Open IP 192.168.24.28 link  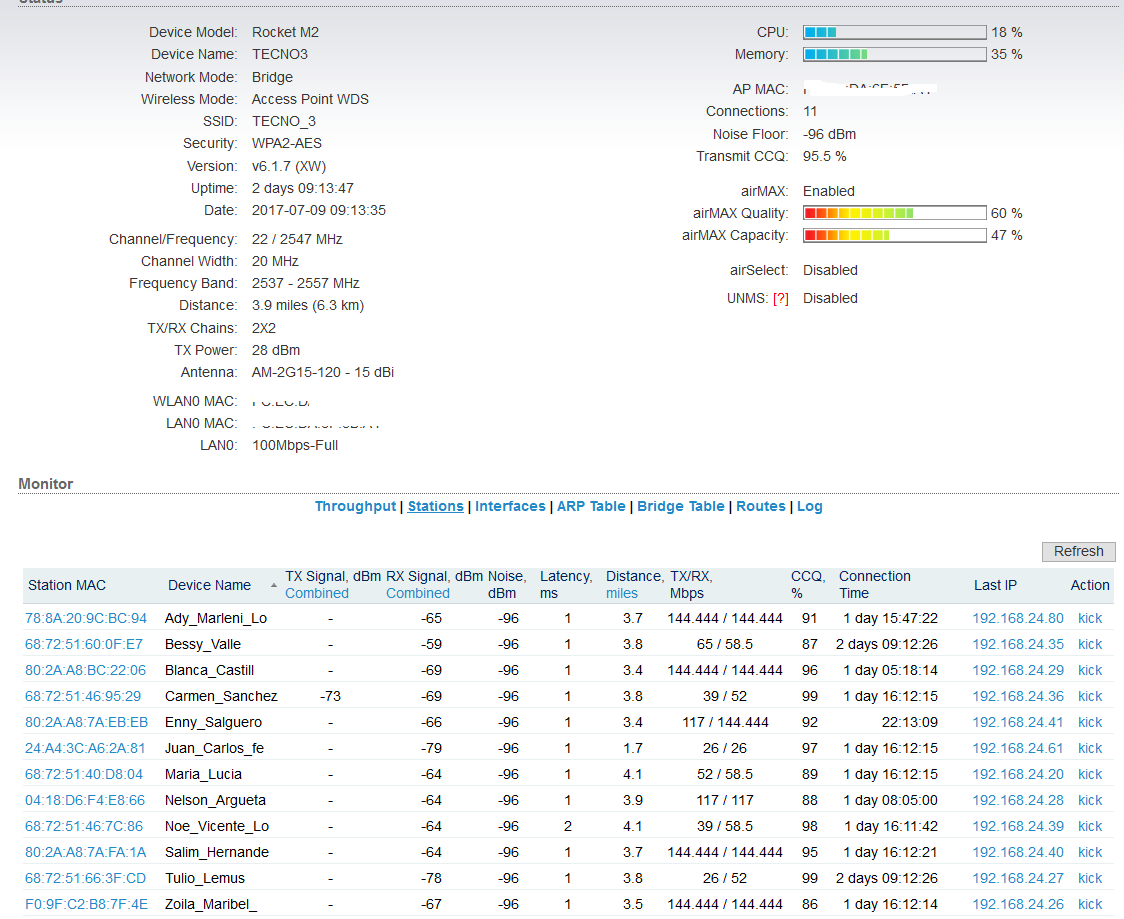[1018, 800]
